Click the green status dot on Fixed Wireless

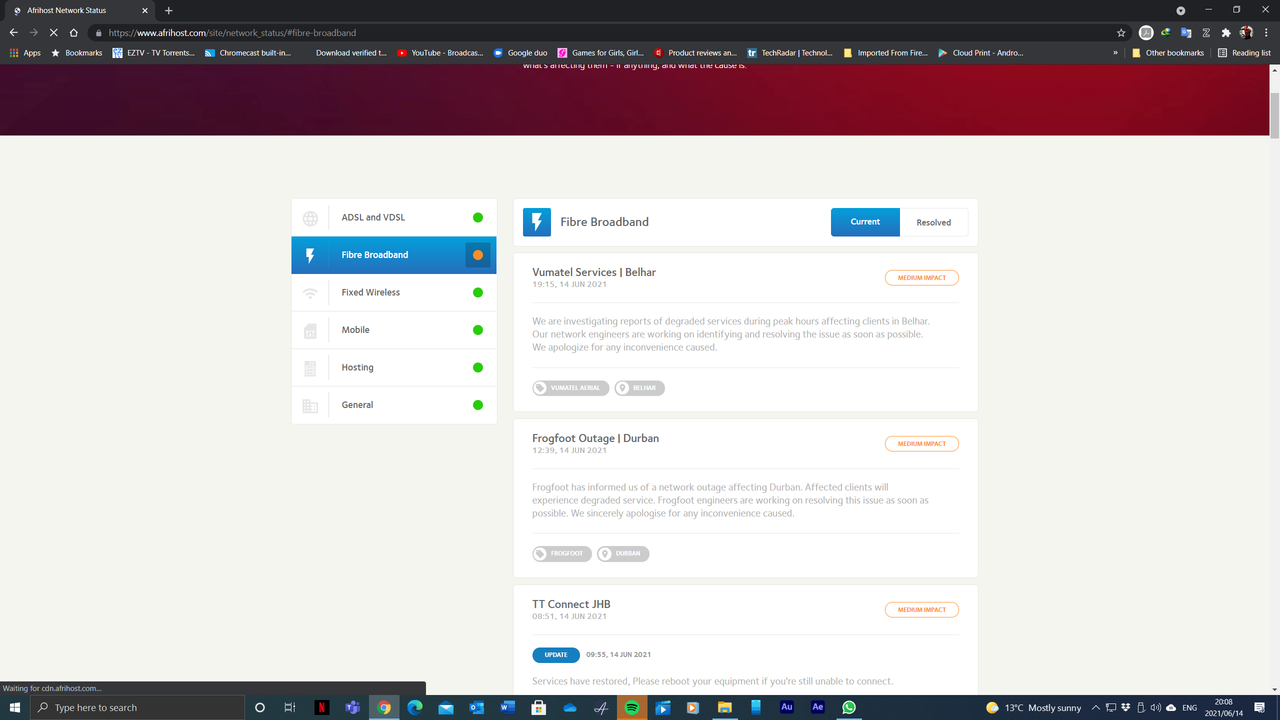(x=478, y=293)
